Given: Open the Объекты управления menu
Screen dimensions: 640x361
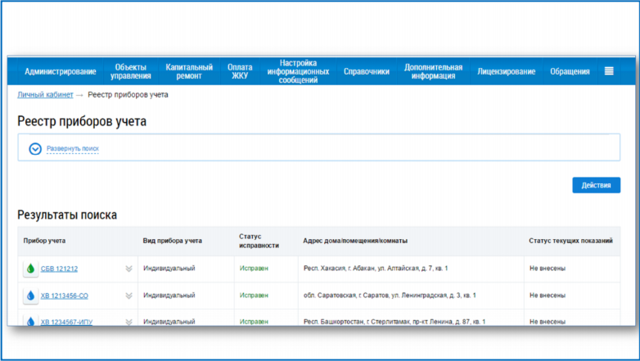Looking at the screenshot, I should [131, 71].
